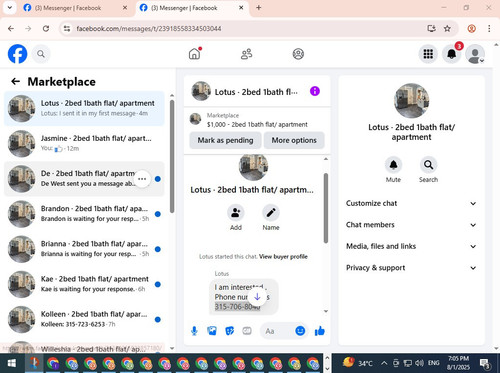Mute this conversation with the bell icon

click(x=393, y=165)
